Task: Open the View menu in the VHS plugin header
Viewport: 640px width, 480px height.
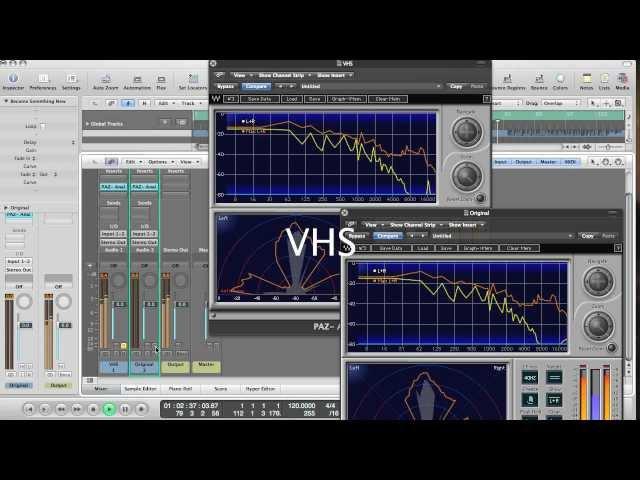Action: [242, 75]
